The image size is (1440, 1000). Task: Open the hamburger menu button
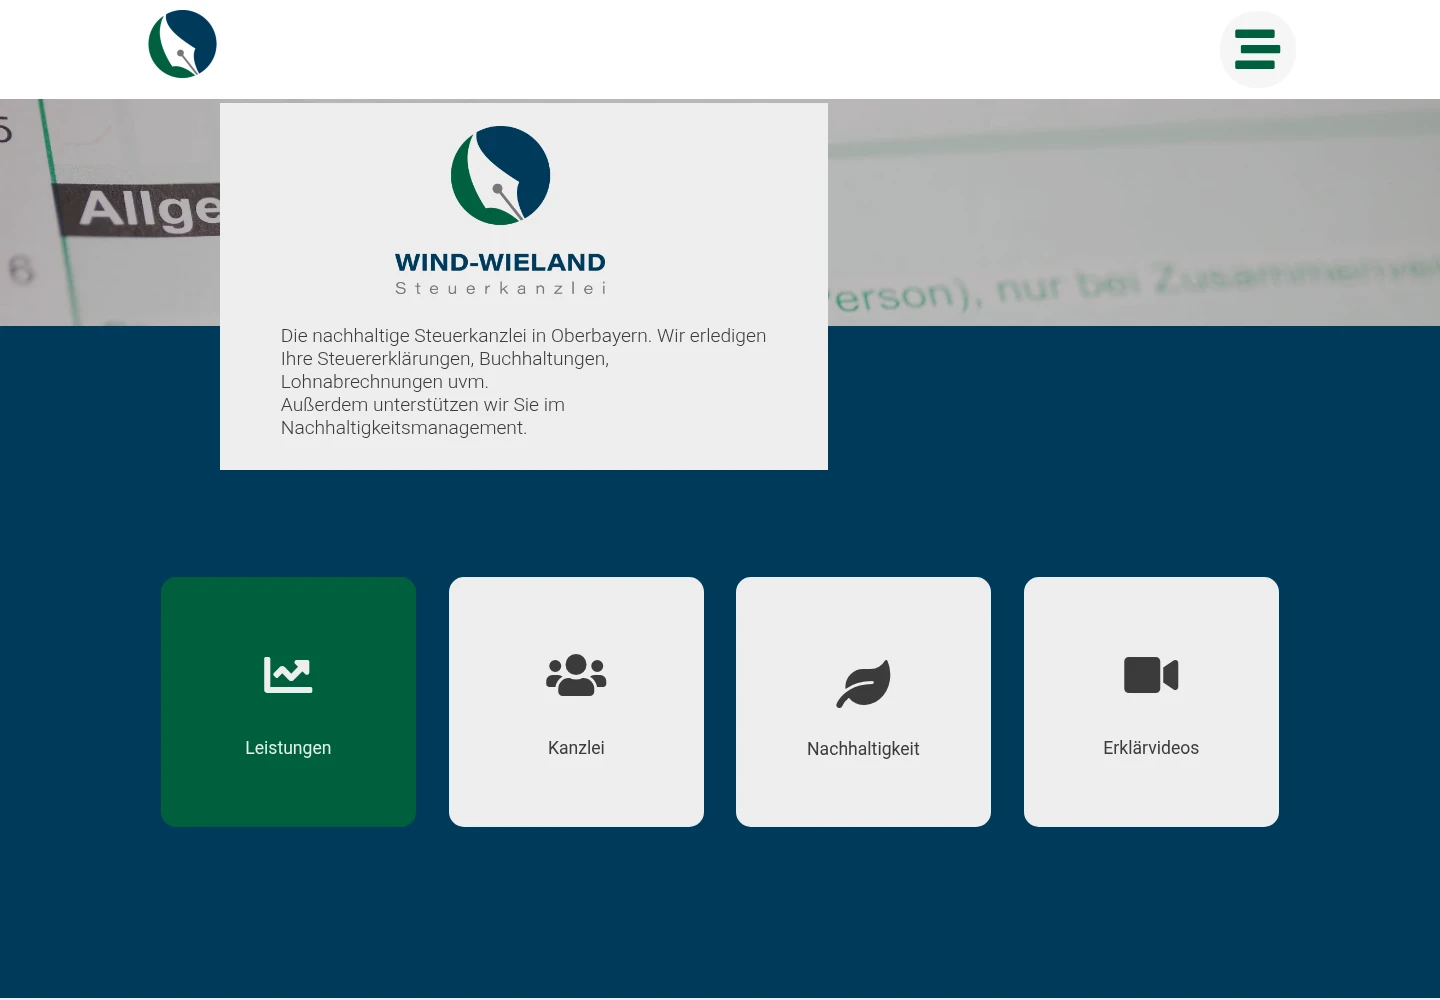coord(1257,49)
